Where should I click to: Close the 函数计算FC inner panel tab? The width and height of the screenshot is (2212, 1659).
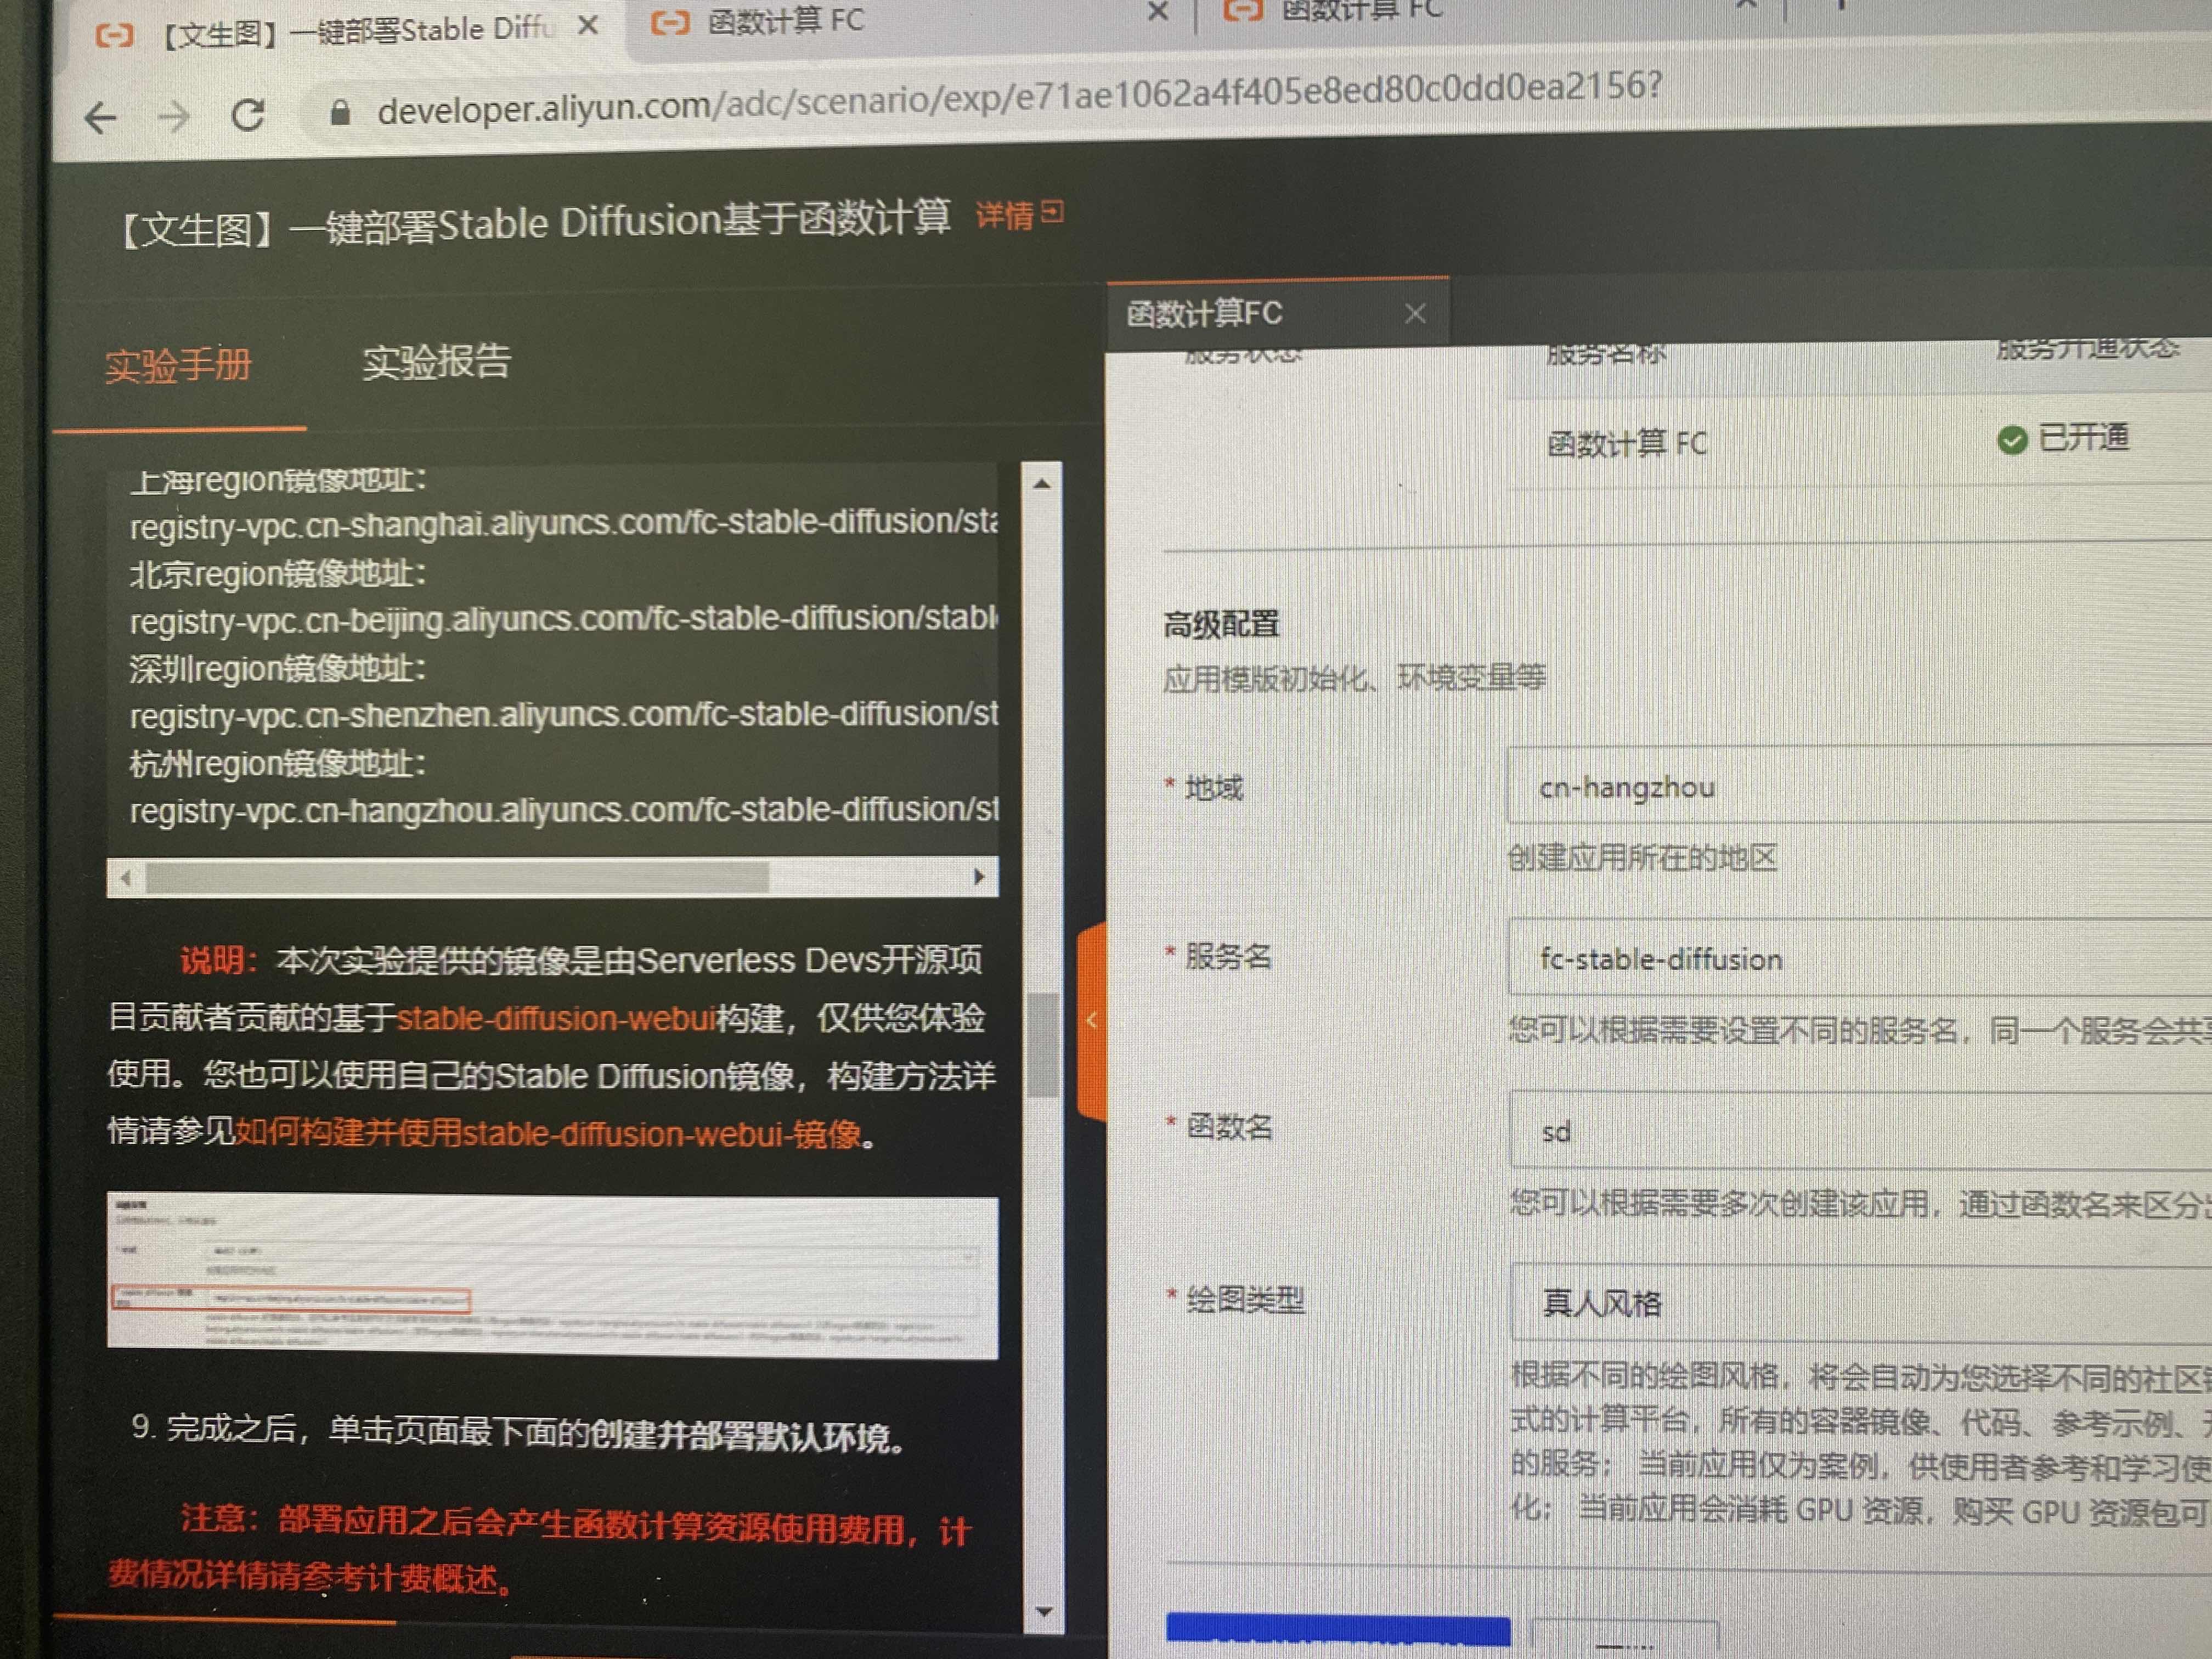pyautogui.click(x=1415, y=314)
